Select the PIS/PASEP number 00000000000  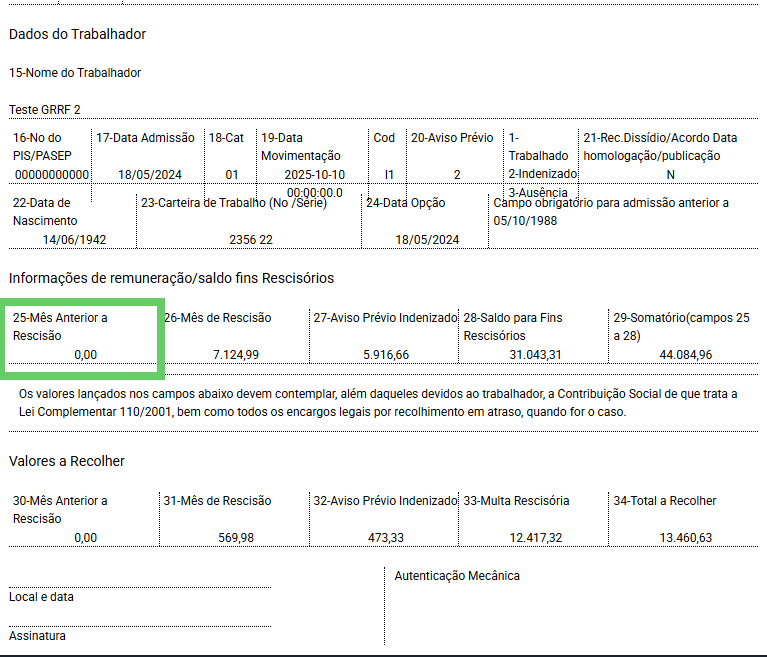[52, 175]
